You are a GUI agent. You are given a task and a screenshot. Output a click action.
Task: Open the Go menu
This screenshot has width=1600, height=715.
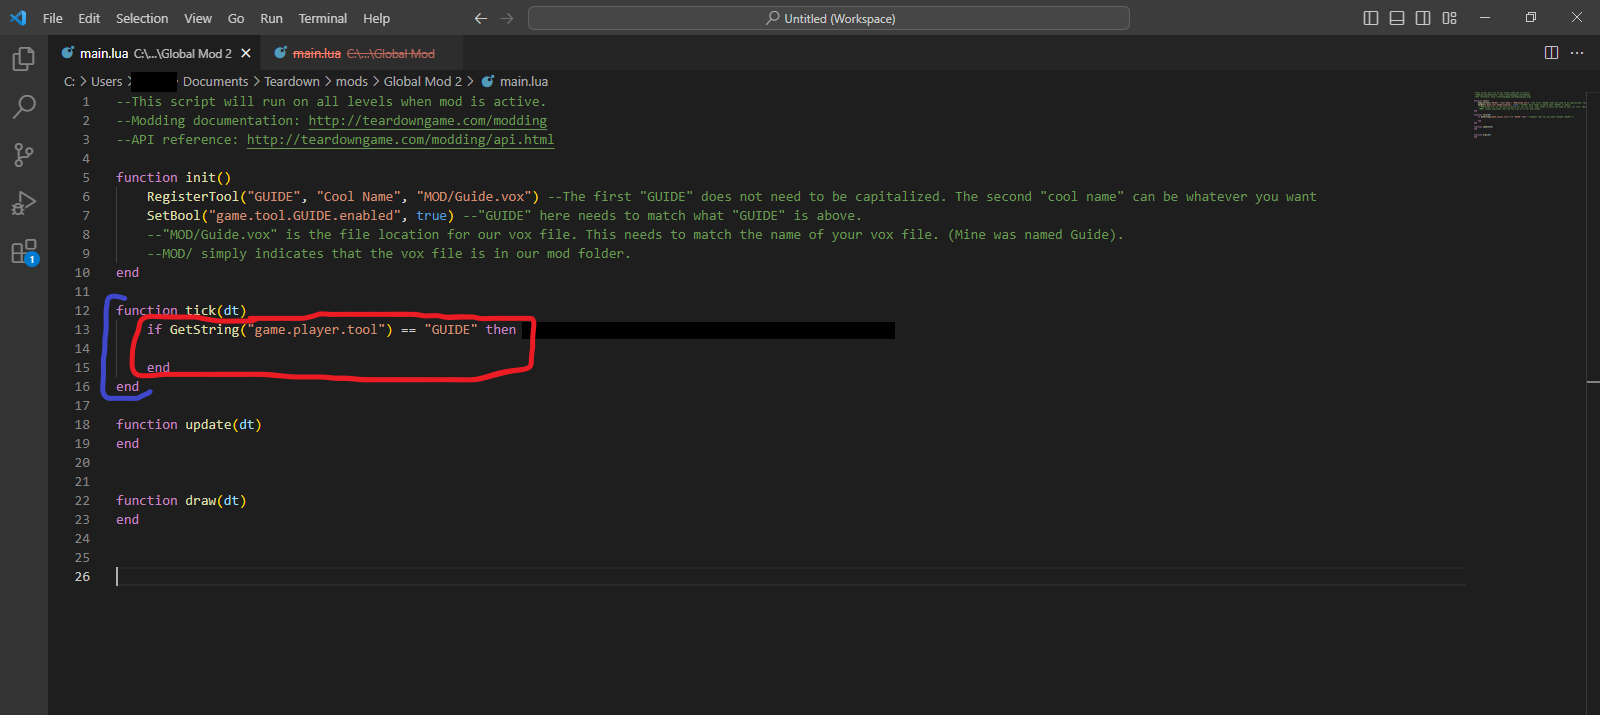click(x=236, y=18)
